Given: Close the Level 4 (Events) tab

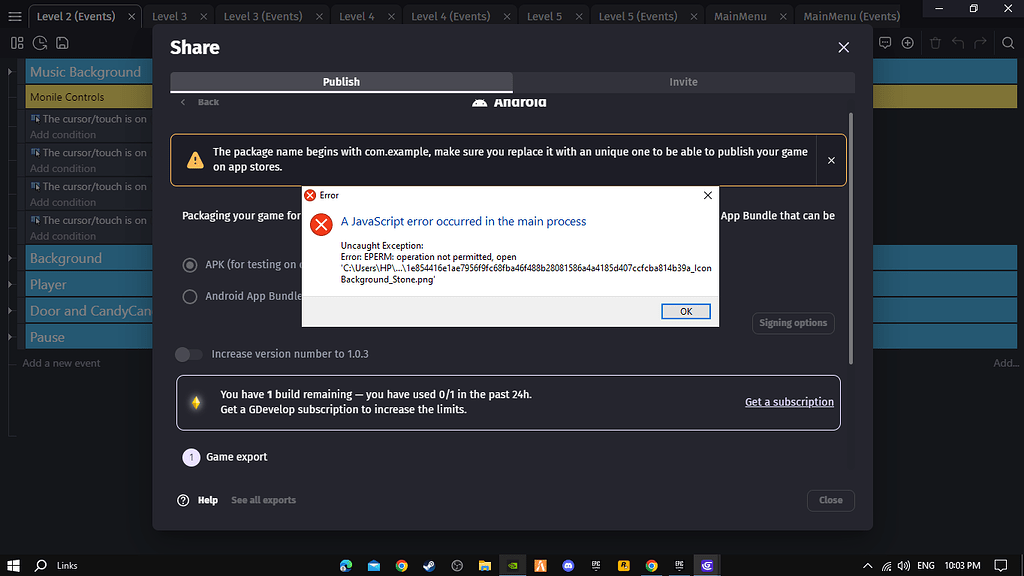Looking at the screenshot, I should pos(507,16).
